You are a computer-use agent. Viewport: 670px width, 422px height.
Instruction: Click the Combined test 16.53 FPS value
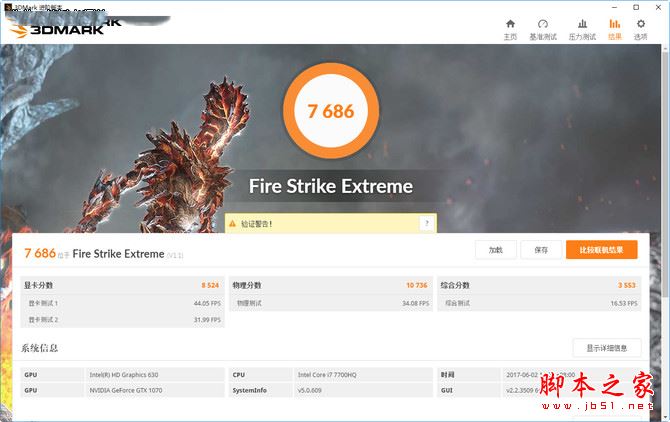624,303
